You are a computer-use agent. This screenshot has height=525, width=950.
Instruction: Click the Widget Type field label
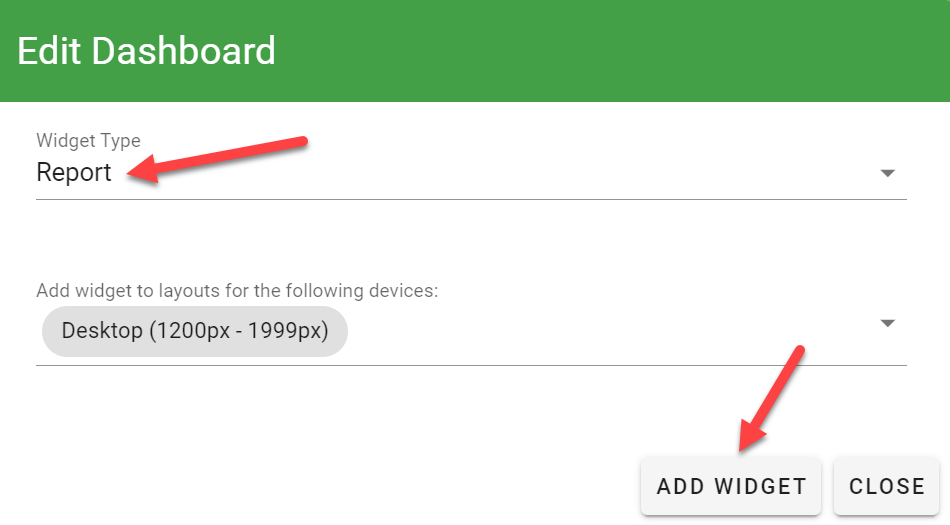point(88,141)
